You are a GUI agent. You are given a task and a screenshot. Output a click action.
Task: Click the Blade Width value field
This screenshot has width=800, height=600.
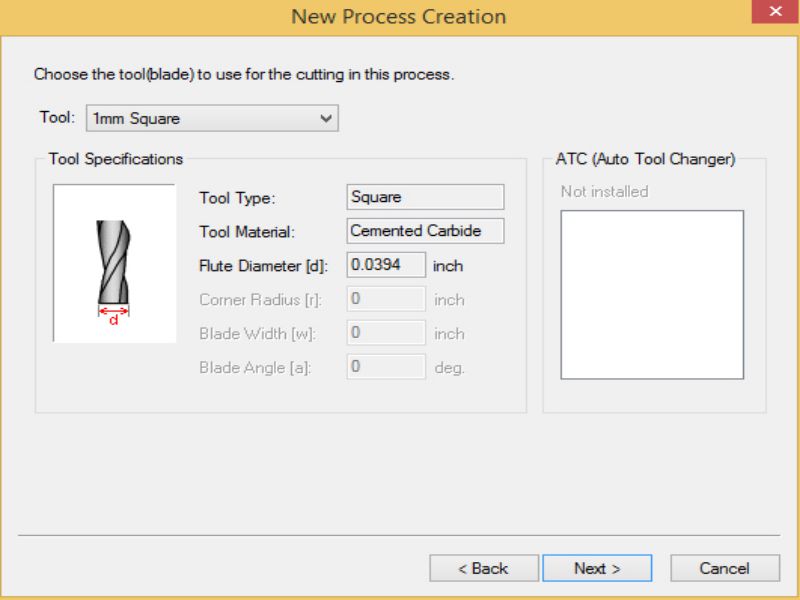[x=386, y=333]
